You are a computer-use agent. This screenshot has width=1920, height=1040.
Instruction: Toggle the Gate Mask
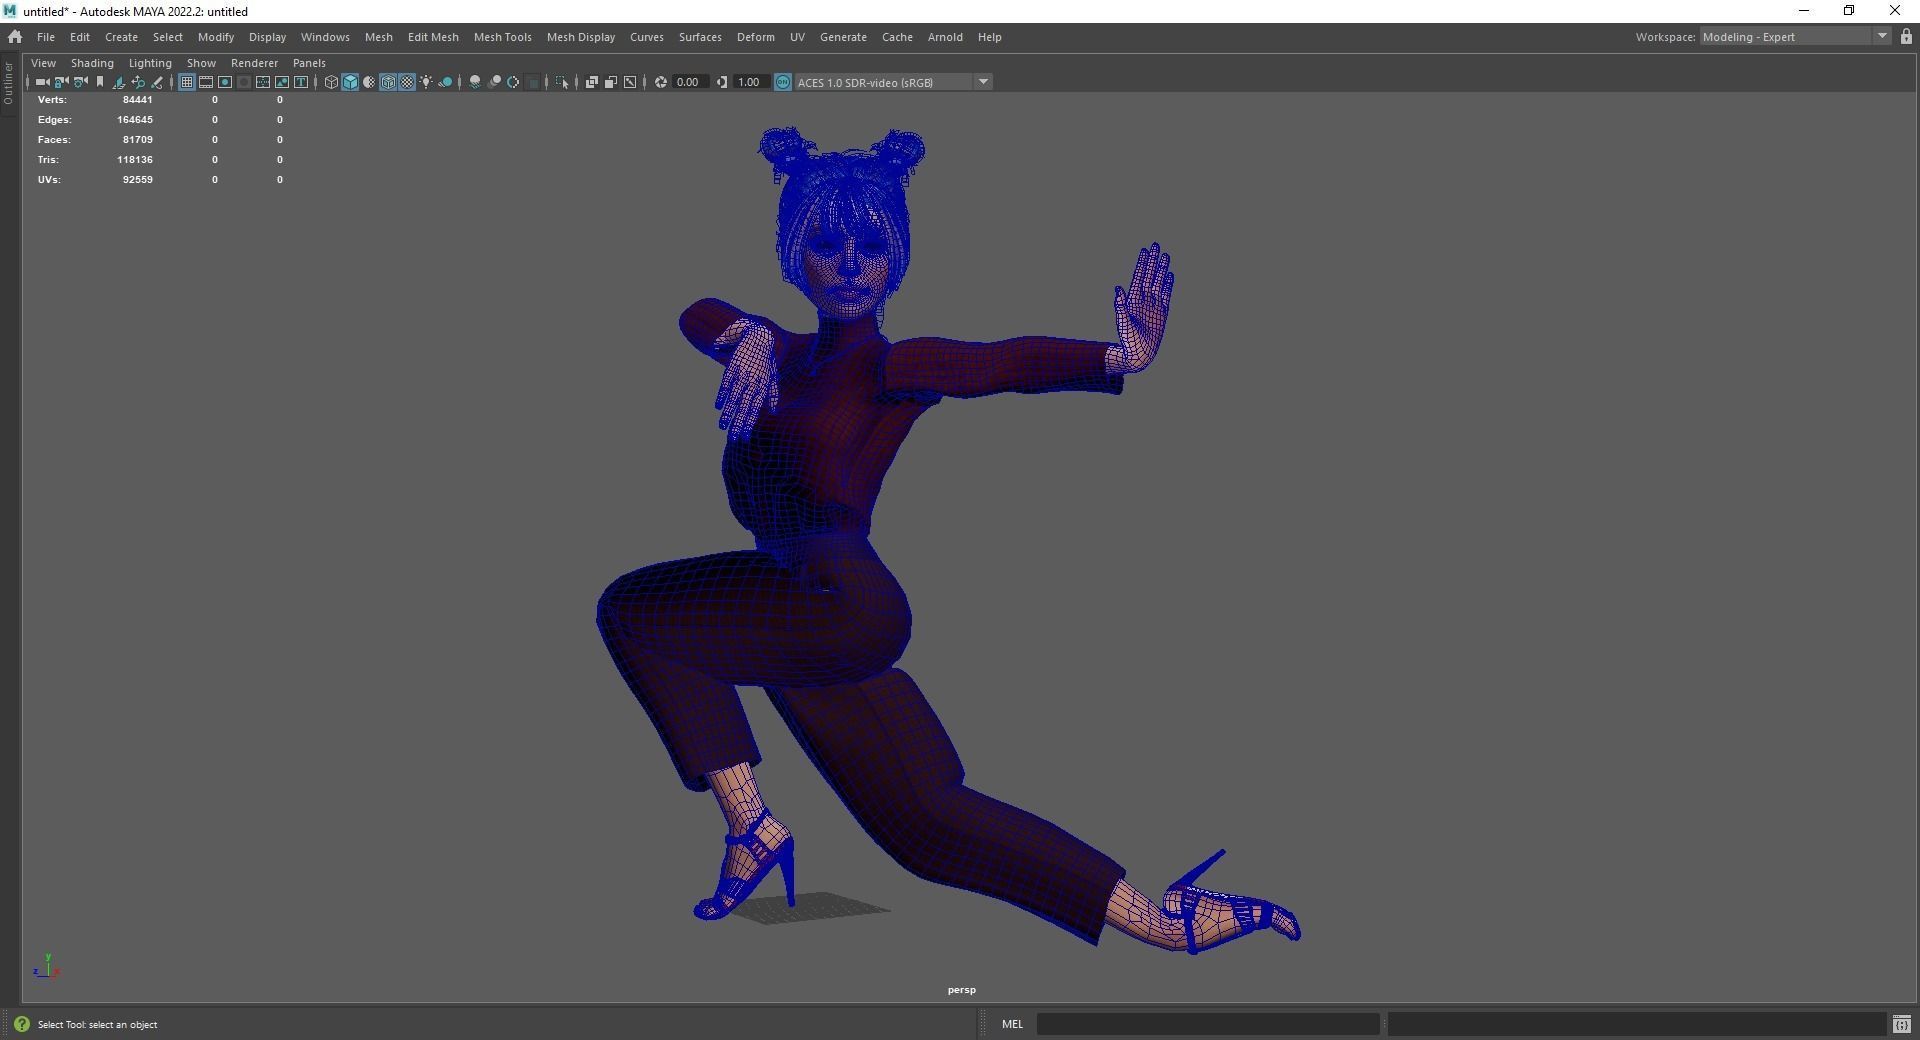click(244, 82)
